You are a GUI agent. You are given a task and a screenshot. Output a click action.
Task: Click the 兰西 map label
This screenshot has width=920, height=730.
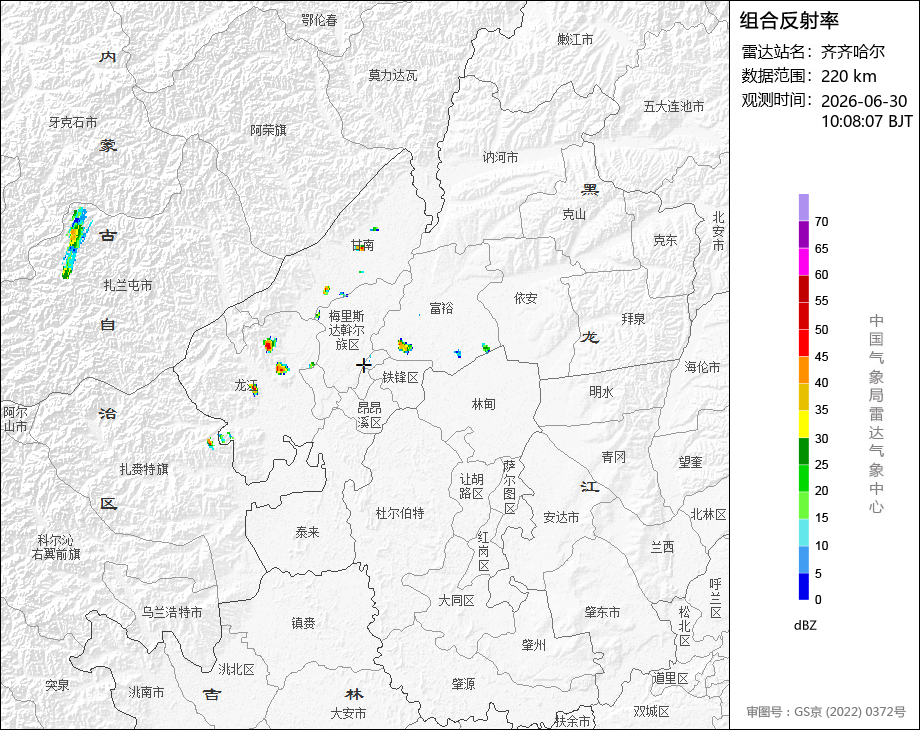coord(662,547)
